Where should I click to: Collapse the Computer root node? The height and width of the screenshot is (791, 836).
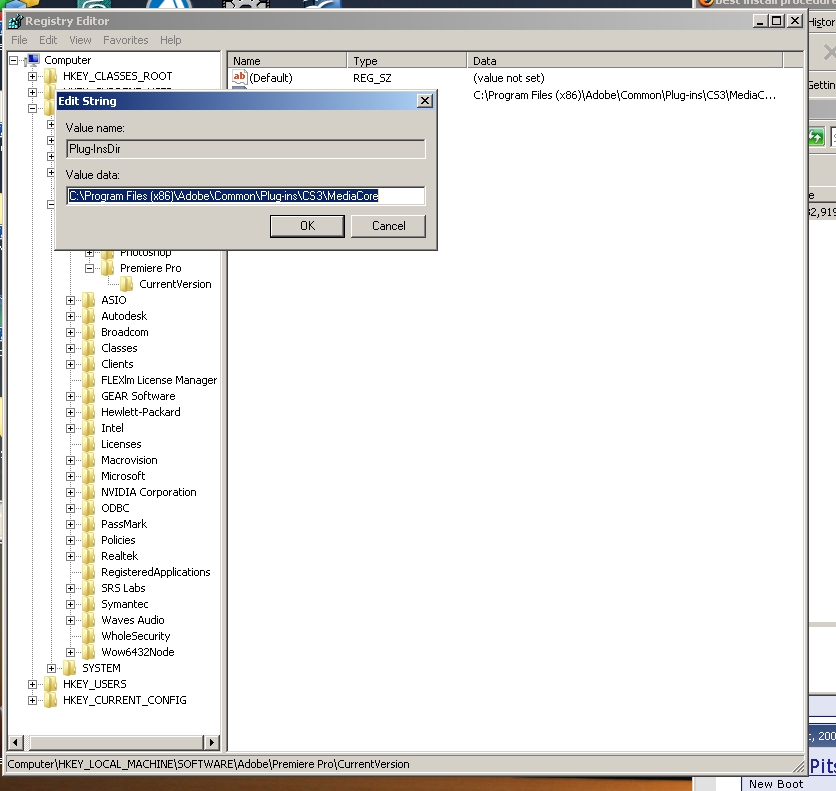[14, 60]
